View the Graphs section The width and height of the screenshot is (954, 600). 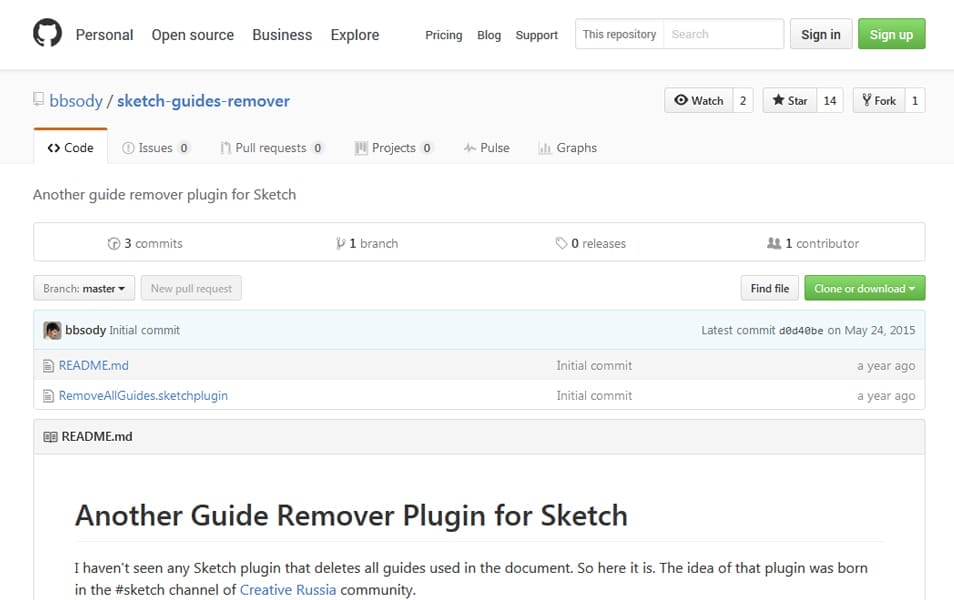point(545,147)
